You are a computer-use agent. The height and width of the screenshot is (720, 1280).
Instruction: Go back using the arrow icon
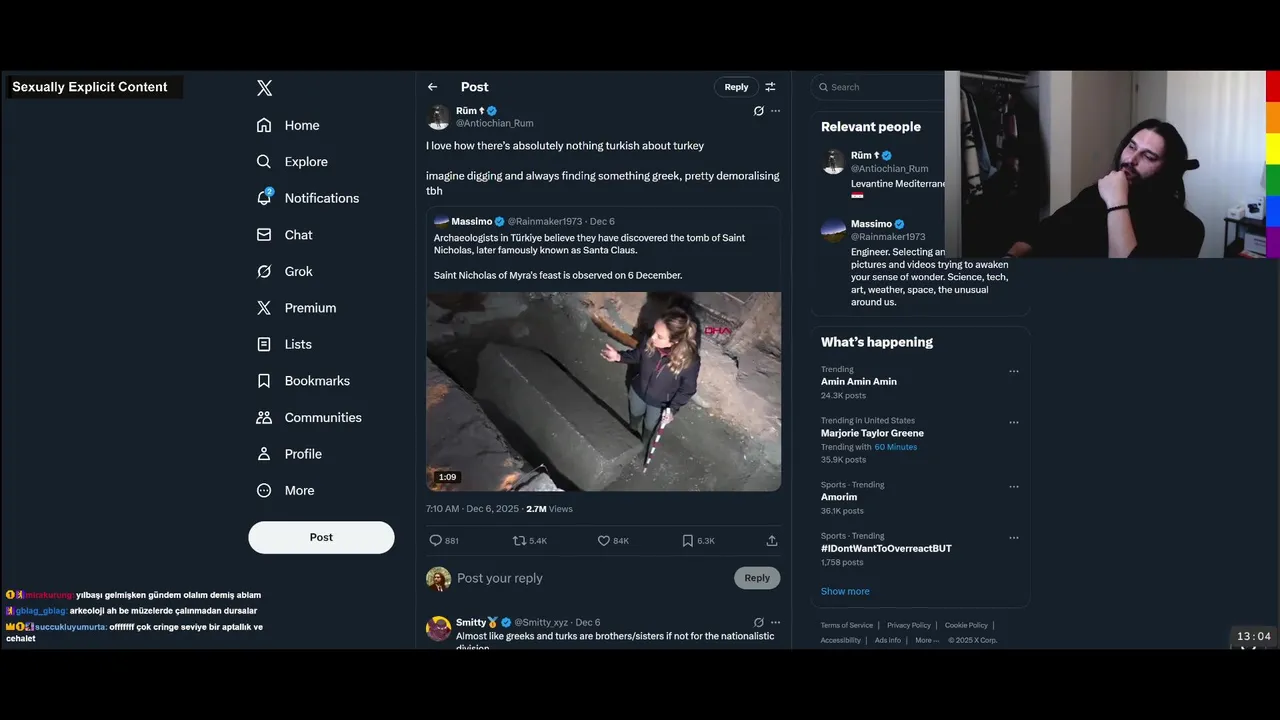433,87
